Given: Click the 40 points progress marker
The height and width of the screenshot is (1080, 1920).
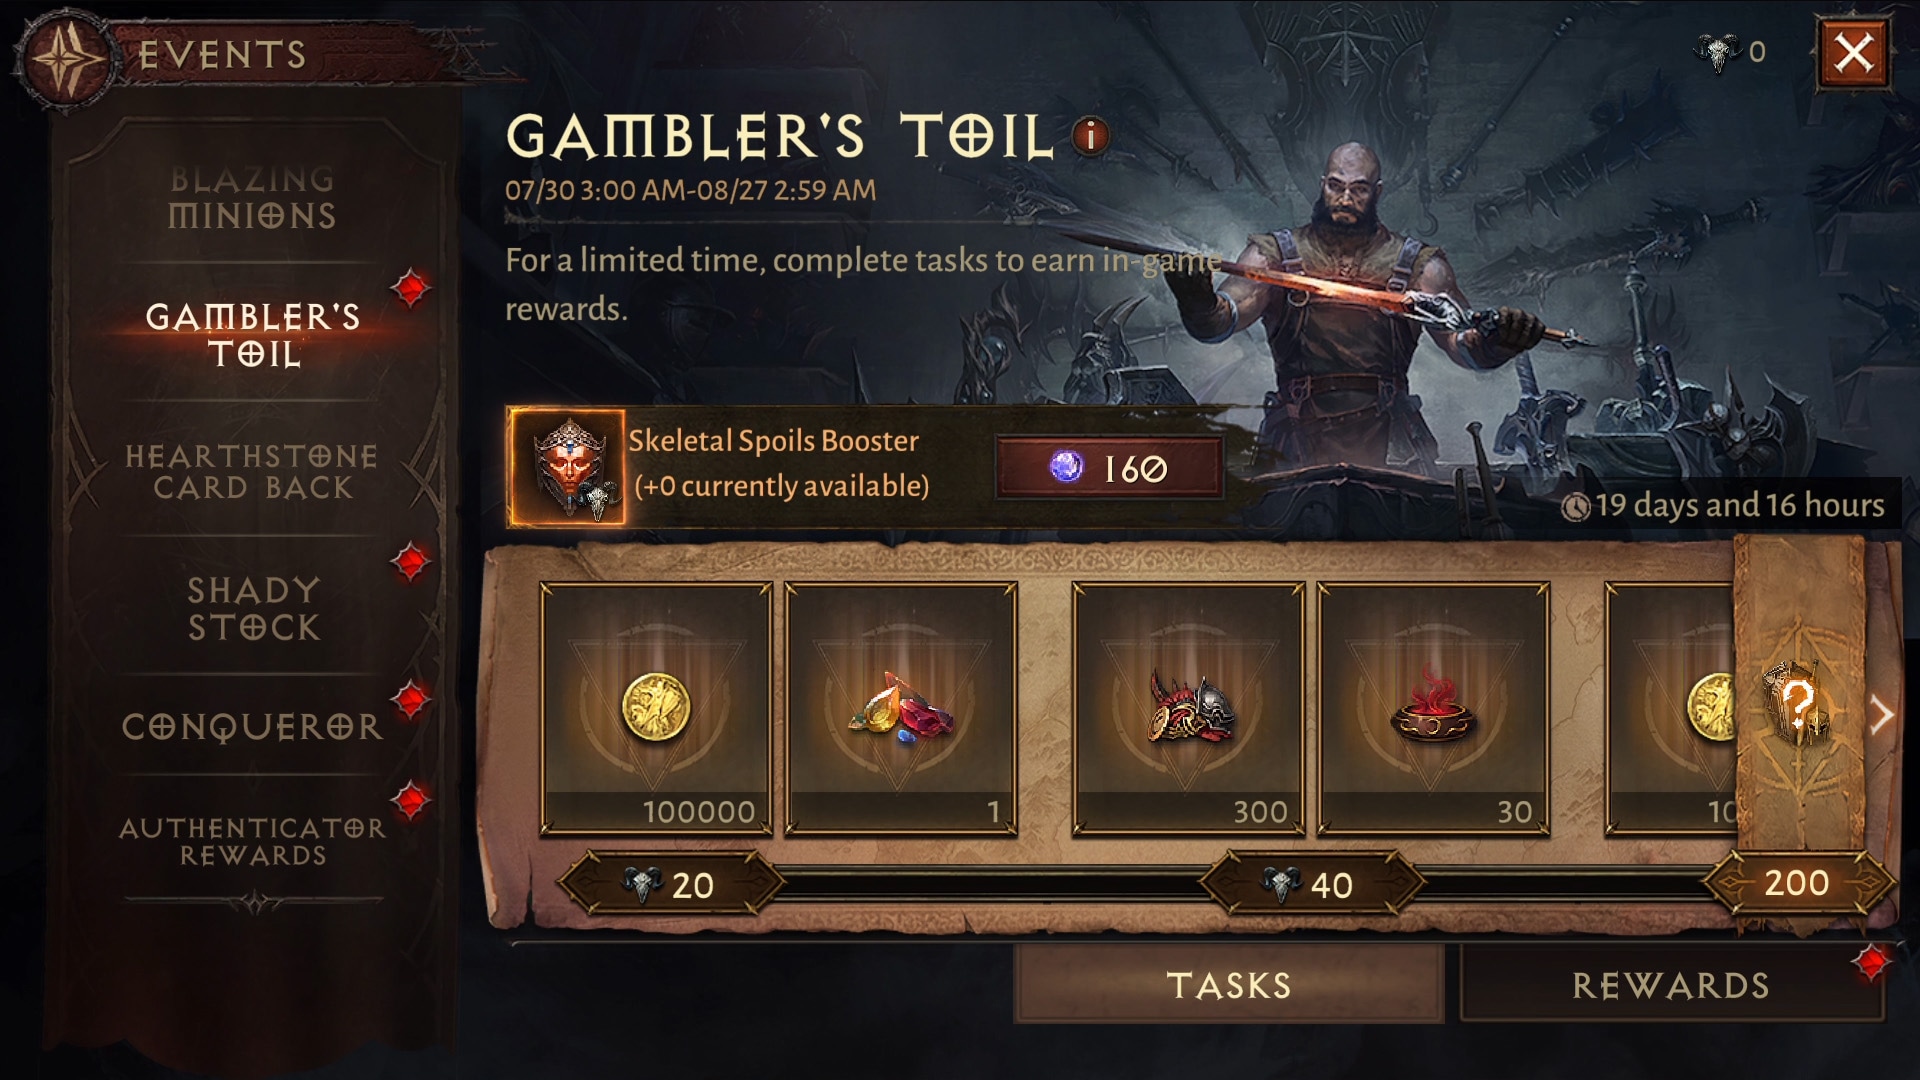Looking at the screenshot, I should point(1311,884).
